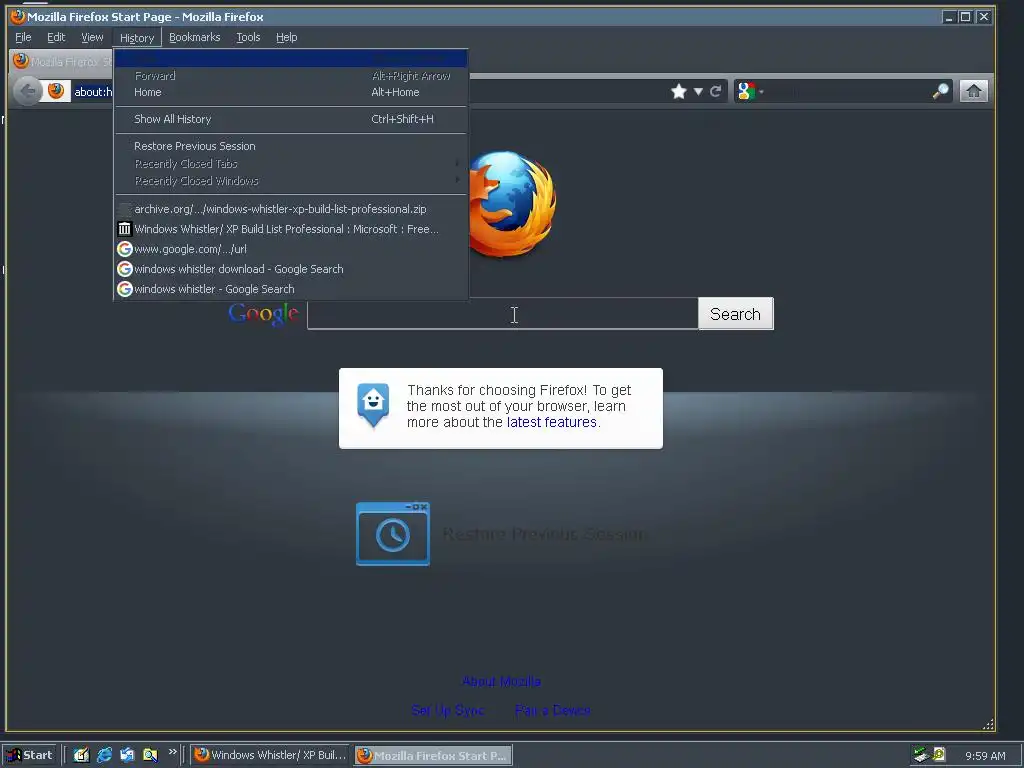The image size is (1024, 768).
Task: Open the Google search engine selector
Action: tap(750, 91)
